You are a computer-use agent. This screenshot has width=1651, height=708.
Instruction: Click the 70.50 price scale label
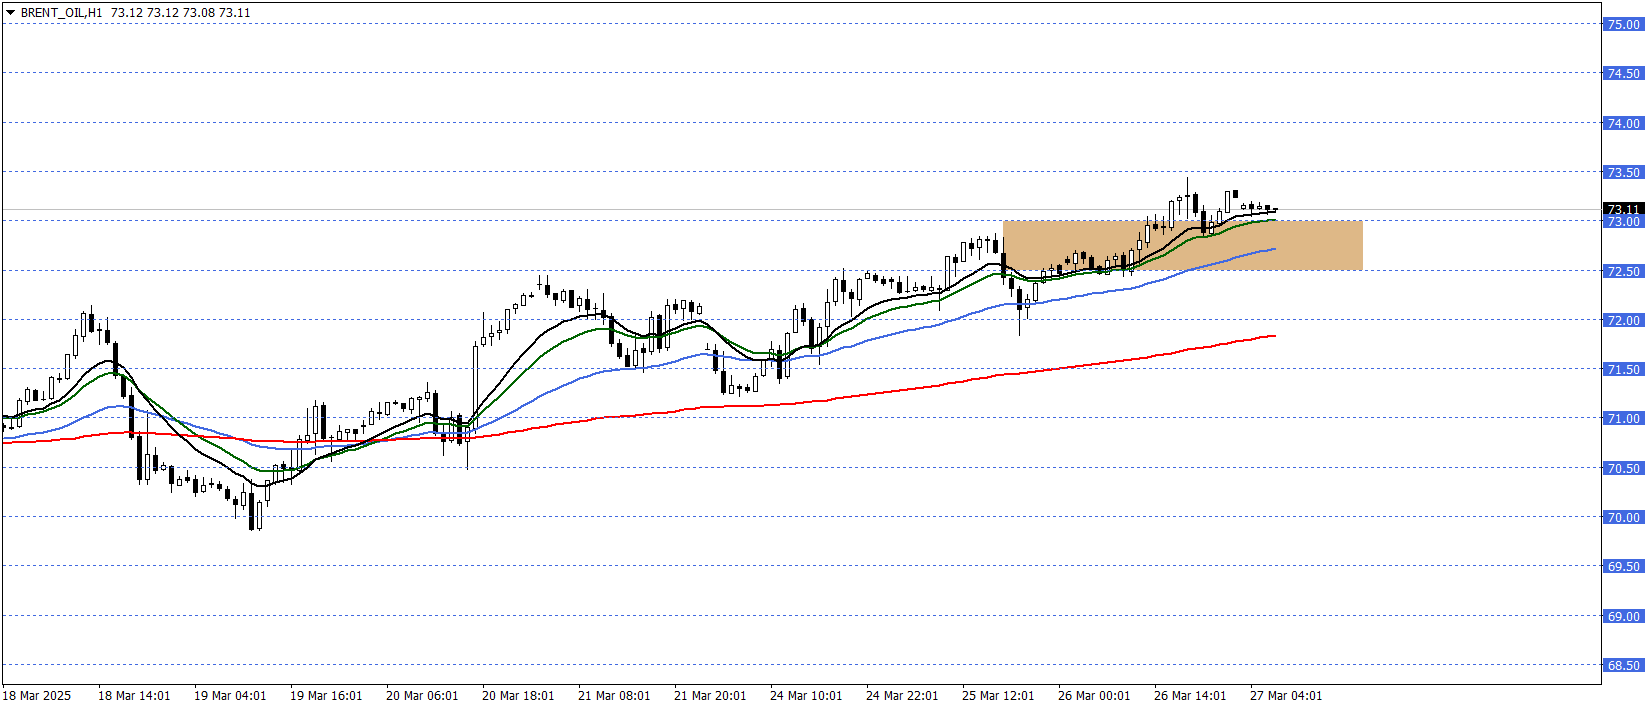[x=1623, y=468]
